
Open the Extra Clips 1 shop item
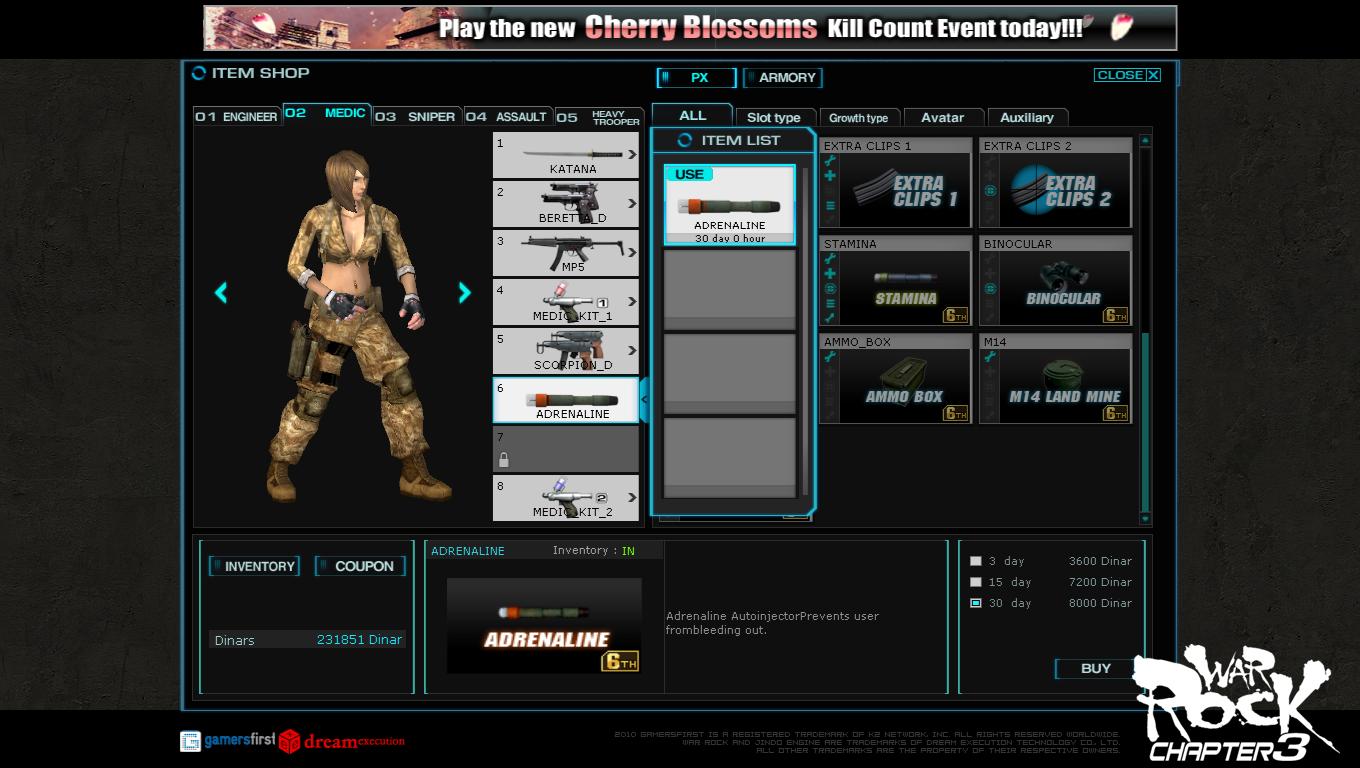(895, 182)
